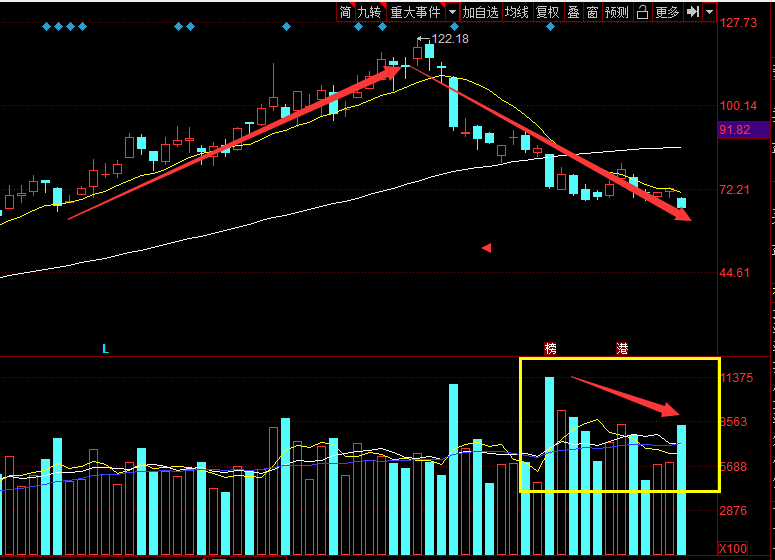775x560 pixels.
Task: Click 加自选 to add to watchlist
Action: [480, 12]
